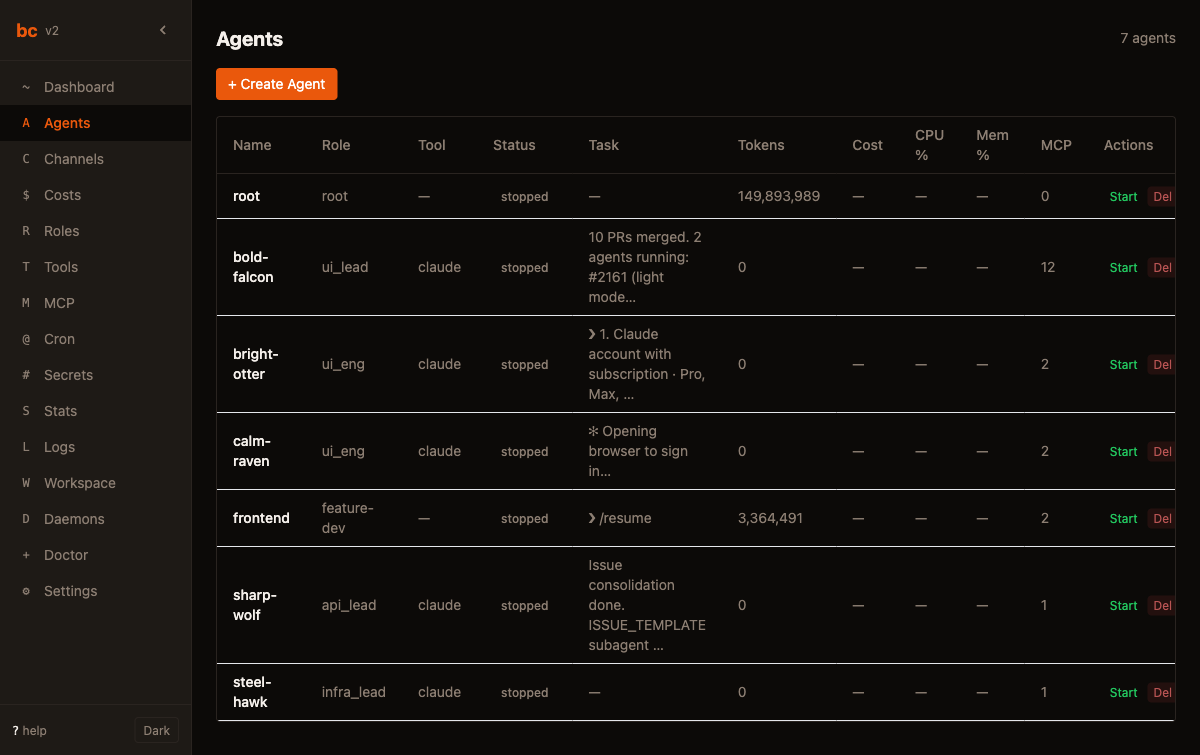Start the frontend agent
The image size is (1200, 755).
pos(1123,519)
